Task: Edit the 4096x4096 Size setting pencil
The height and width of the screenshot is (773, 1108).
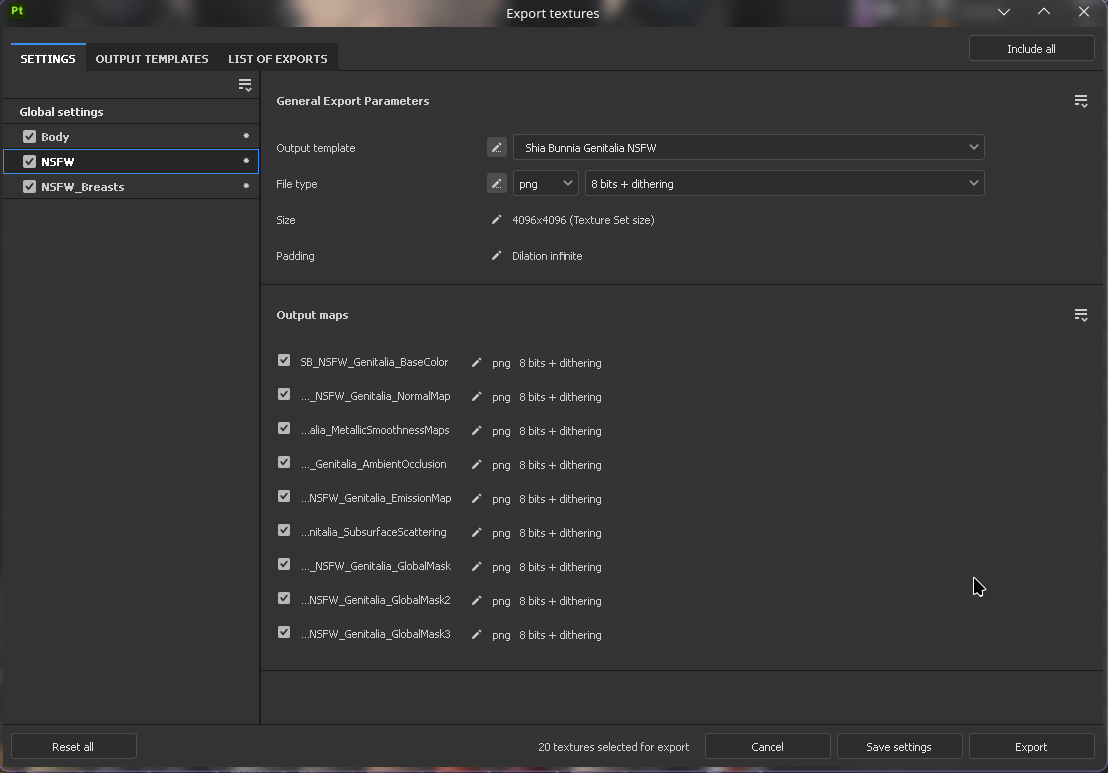Action: (496, 220)
